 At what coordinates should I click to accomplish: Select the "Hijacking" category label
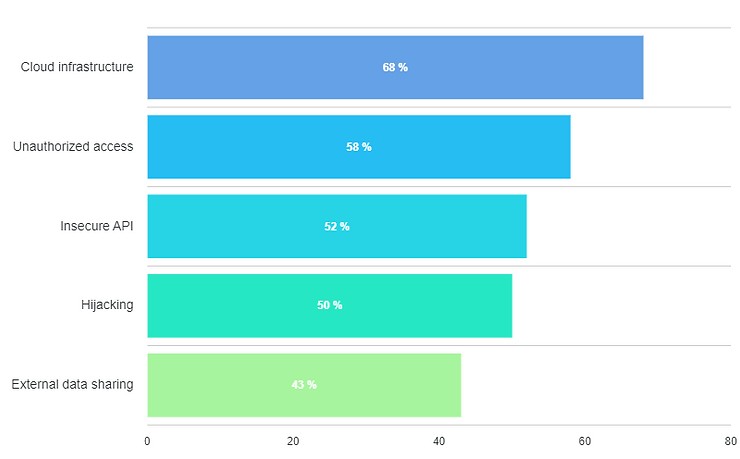pos(107,305)
